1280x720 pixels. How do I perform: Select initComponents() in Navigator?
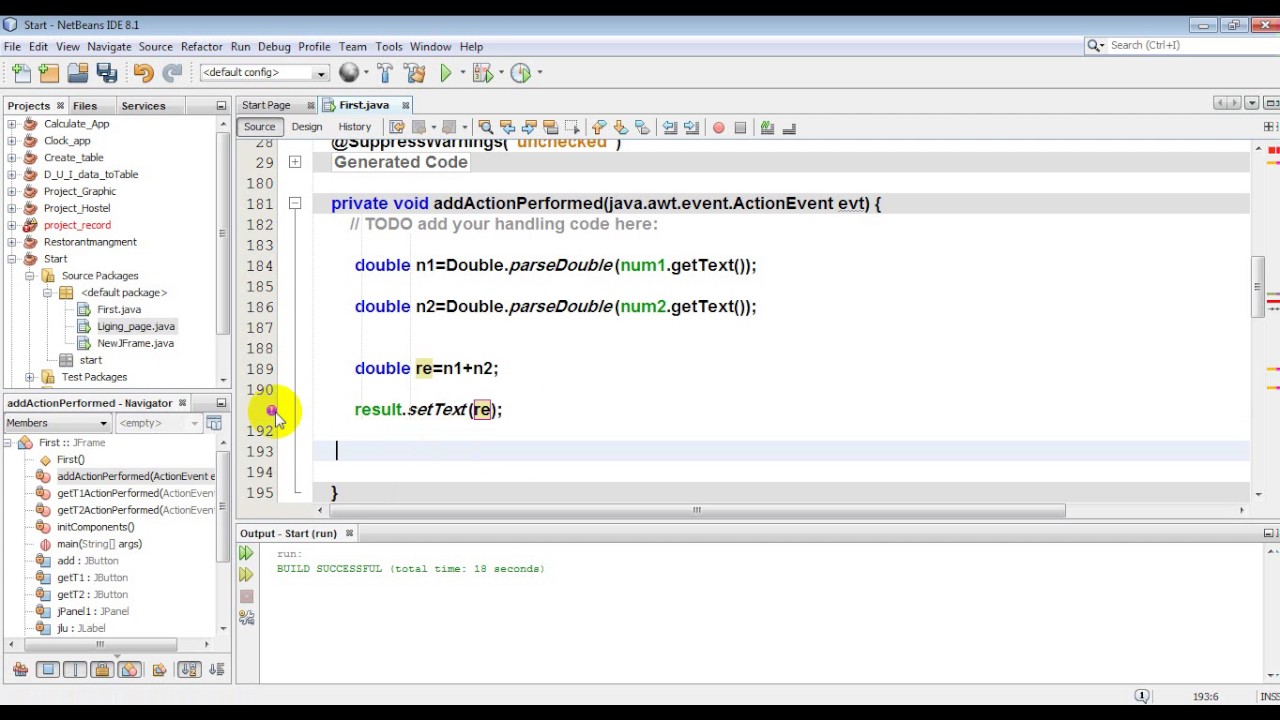pyautogui.click(x=95, y=527)
